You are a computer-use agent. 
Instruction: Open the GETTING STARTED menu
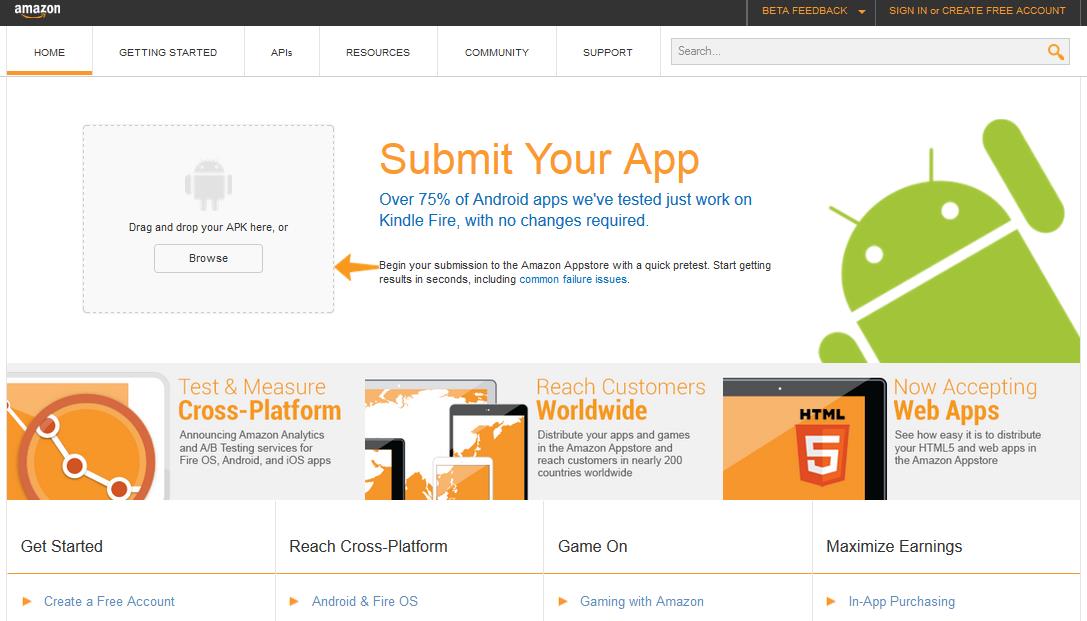click(x=168, y=52)
